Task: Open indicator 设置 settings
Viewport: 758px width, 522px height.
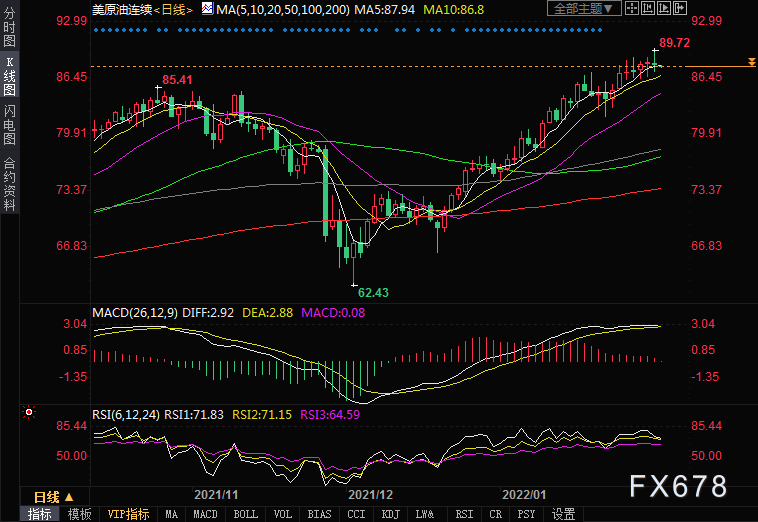Action: pyautogui.click(x=564, y=514)
